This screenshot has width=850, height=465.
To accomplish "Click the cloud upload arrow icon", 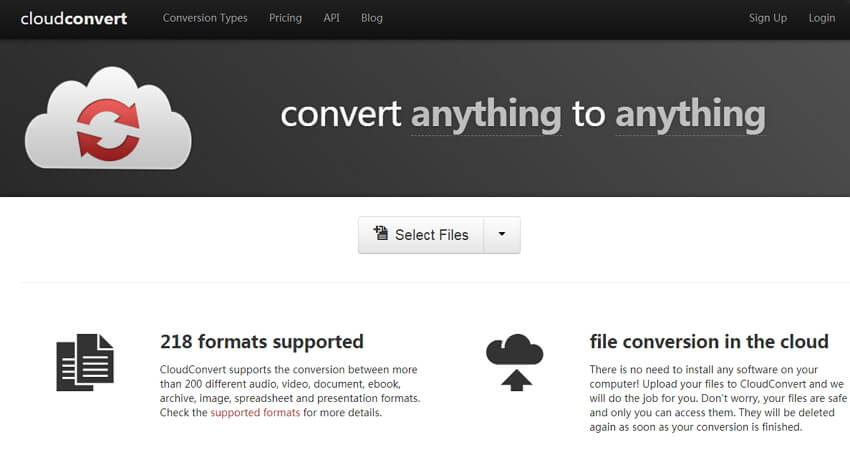I will point(514,362).
